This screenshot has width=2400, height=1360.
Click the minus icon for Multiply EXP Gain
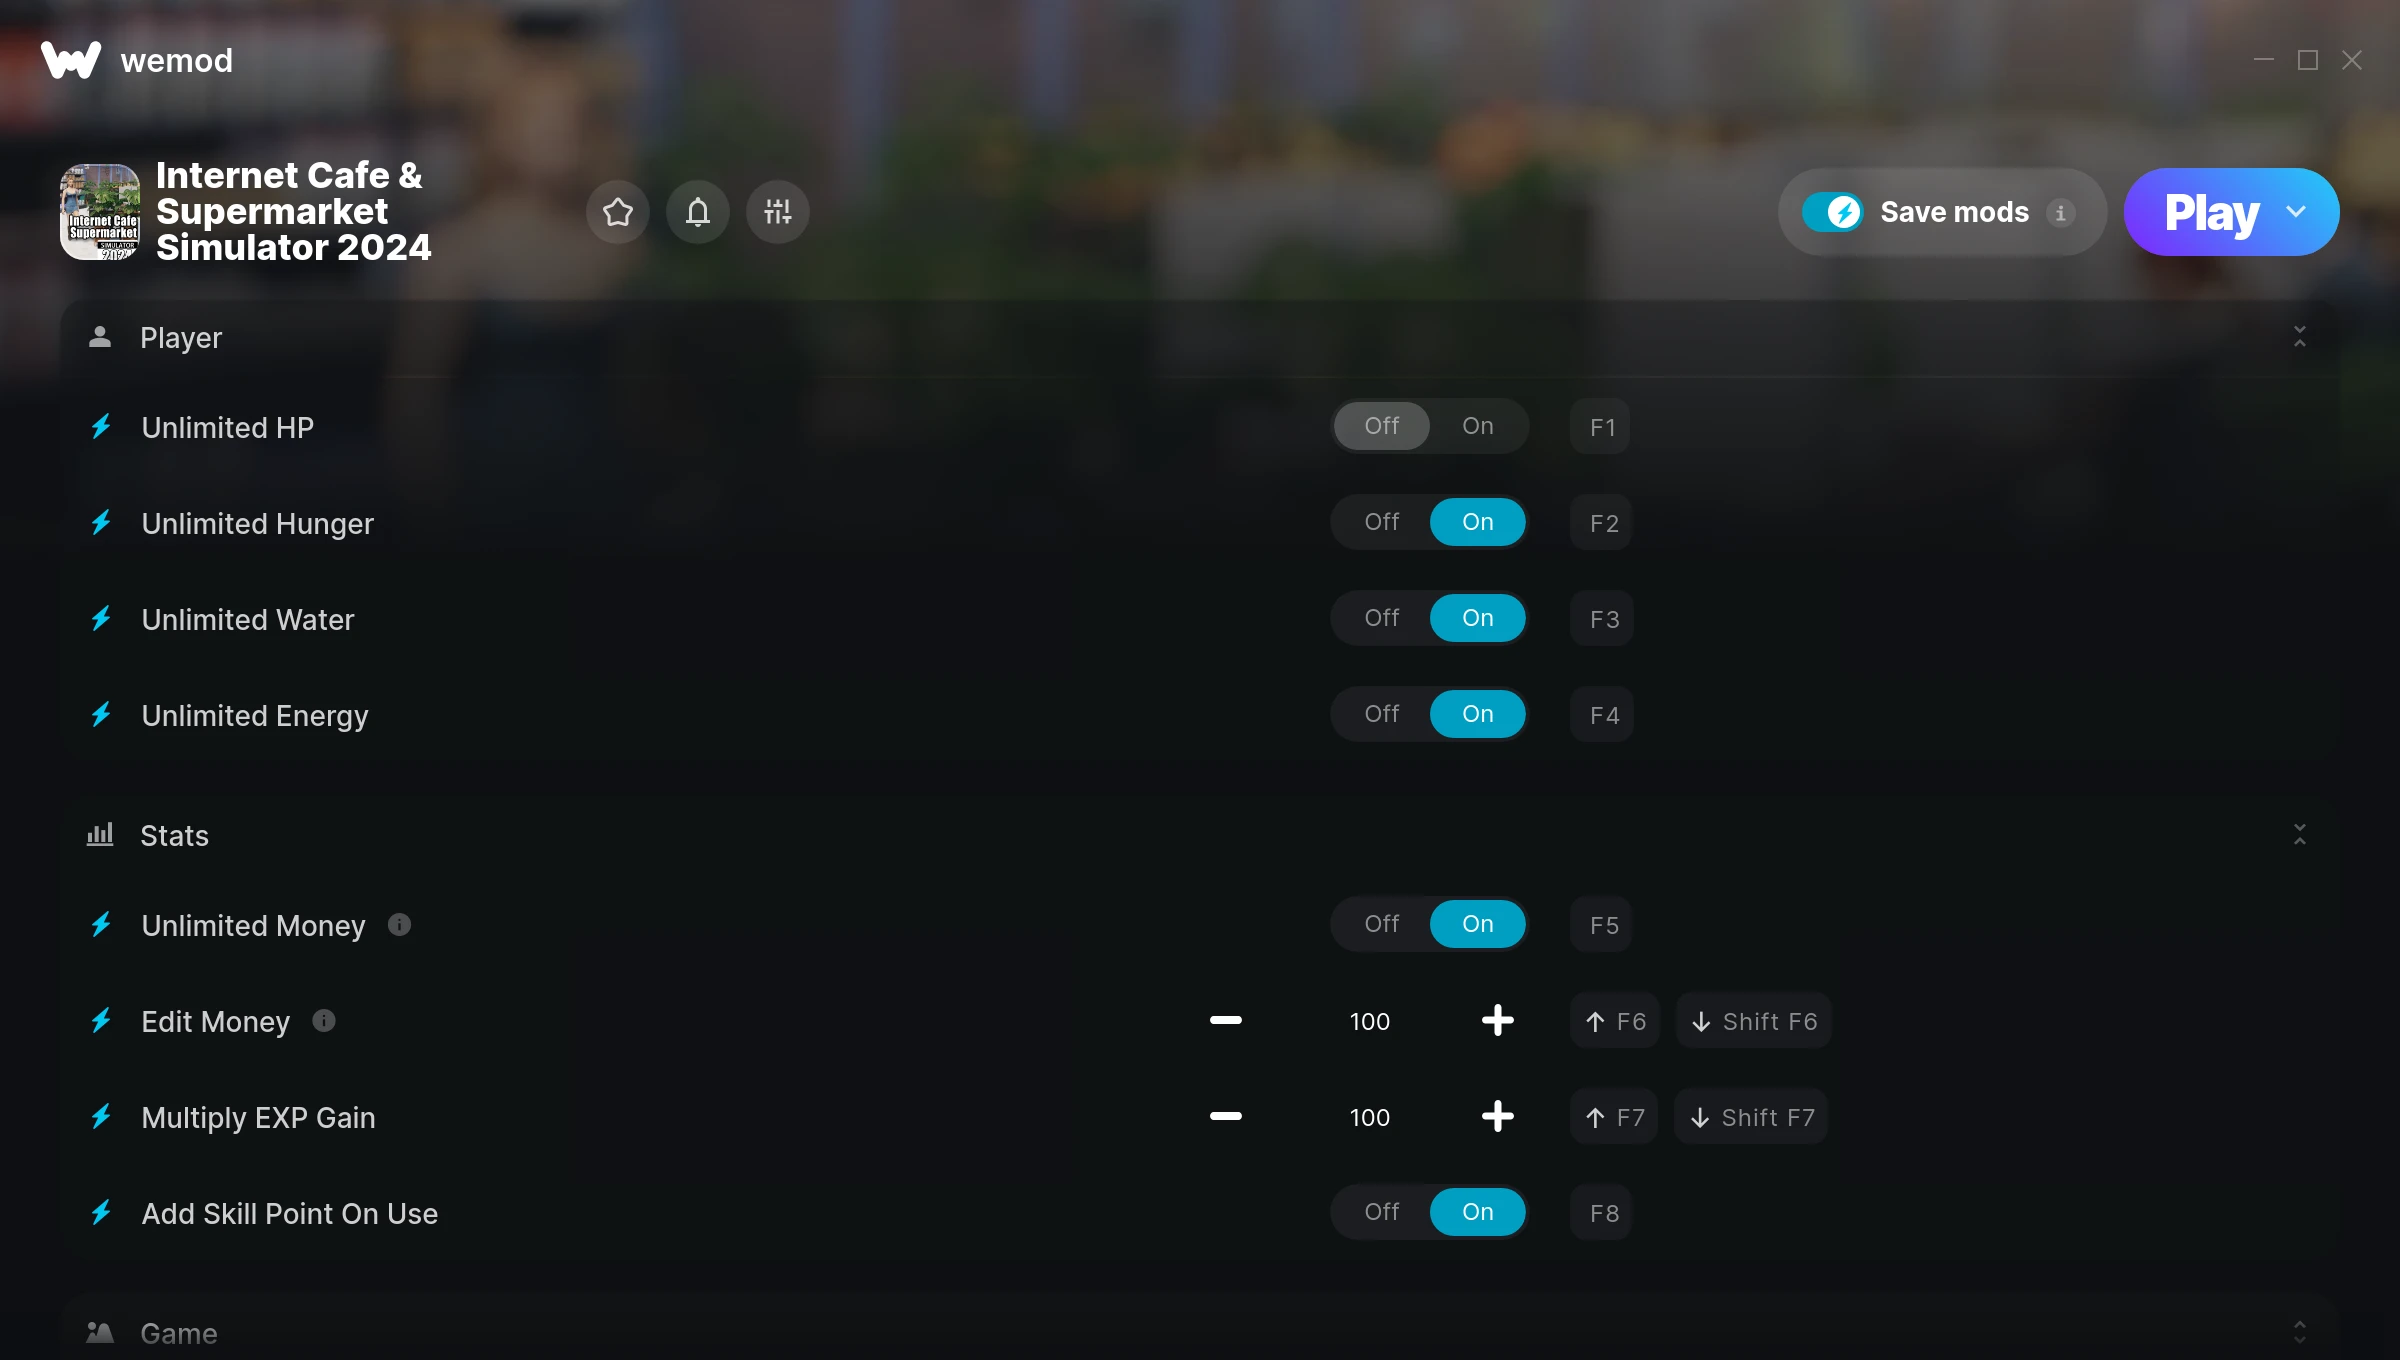click(1225, 1116)
